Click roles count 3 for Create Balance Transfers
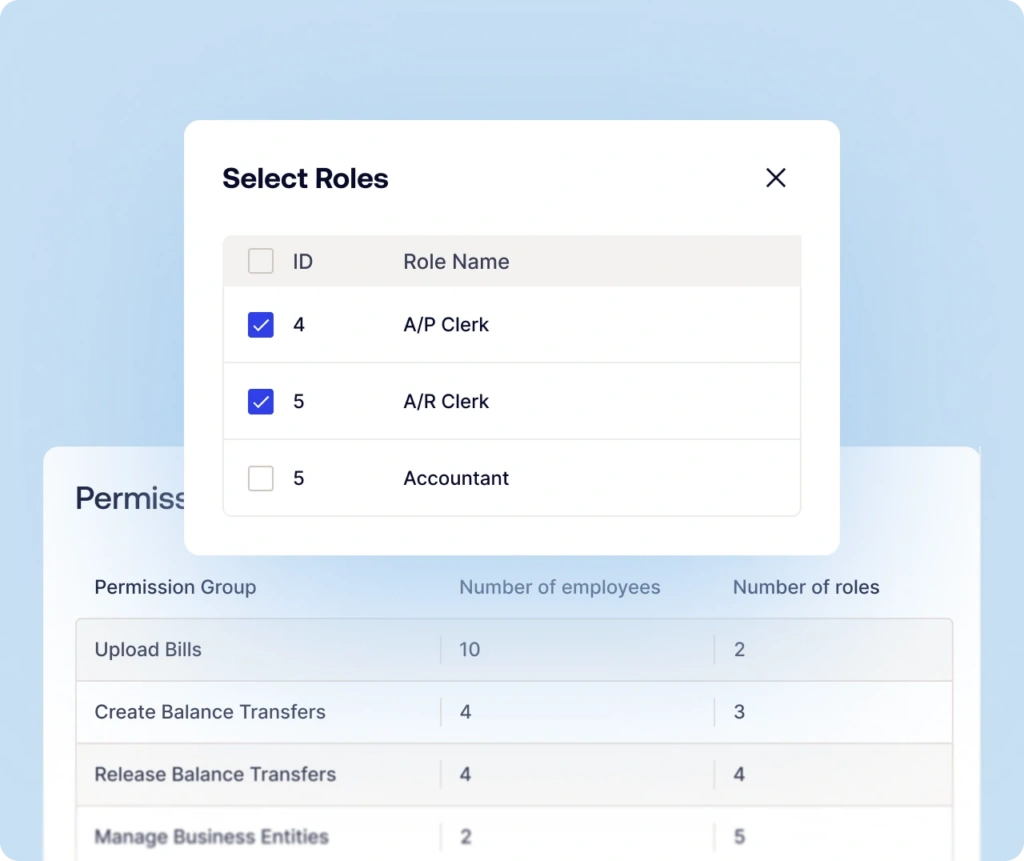This screenshot has height=861, width=1024. pos(739,712)
